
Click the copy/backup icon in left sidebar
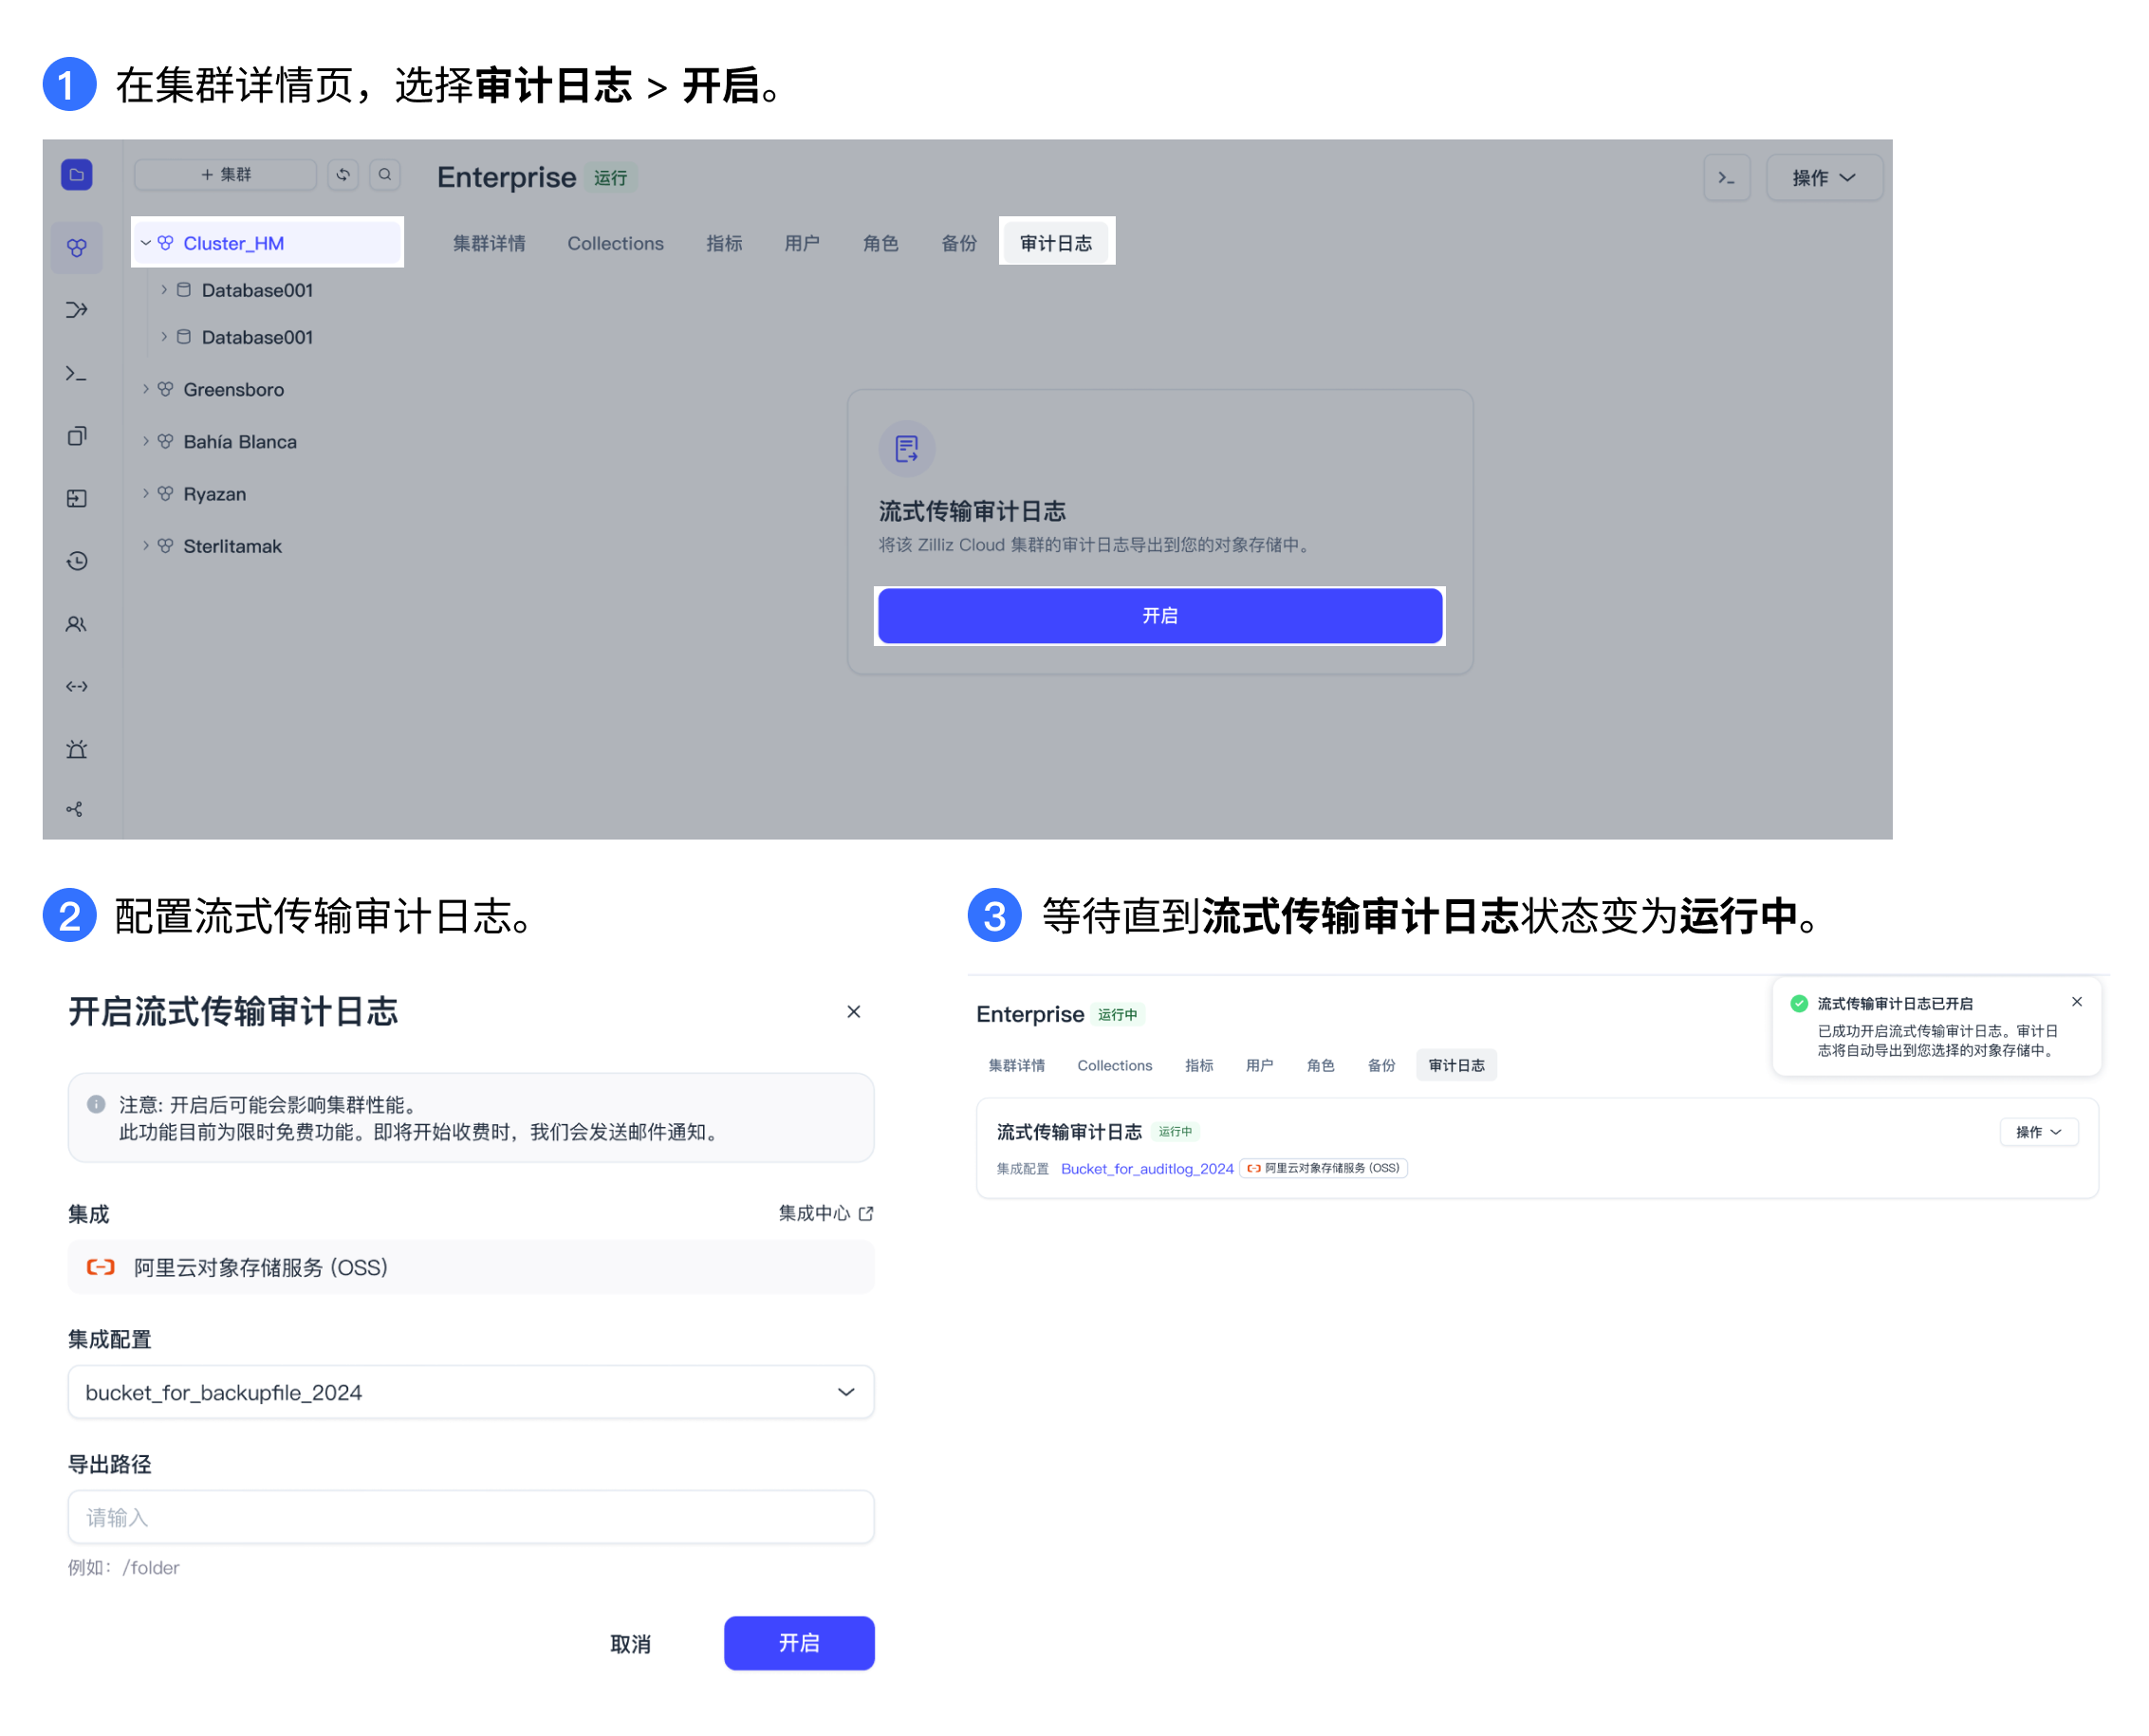[77, 436]
